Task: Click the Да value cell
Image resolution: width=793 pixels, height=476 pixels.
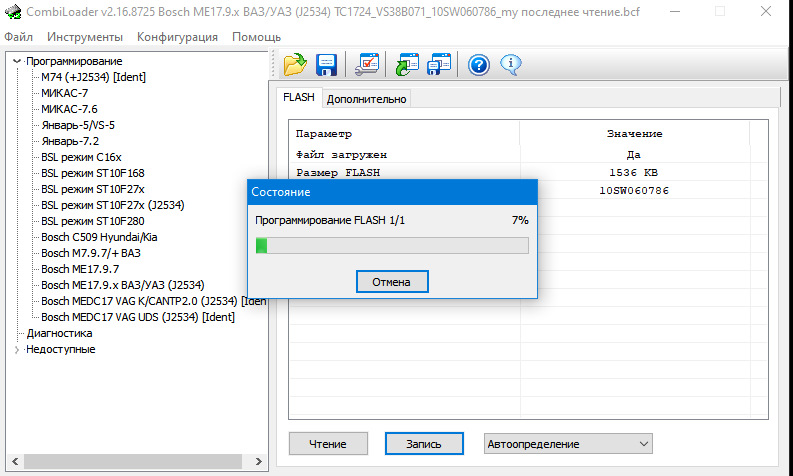Action: pos(633,155)
